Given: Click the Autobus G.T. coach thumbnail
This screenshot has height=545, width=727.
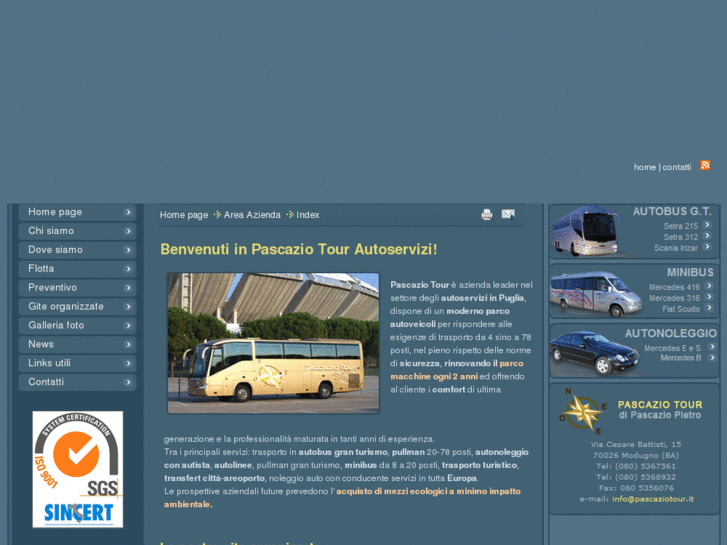Looking at the screenshot, I should tap(586, 231).
